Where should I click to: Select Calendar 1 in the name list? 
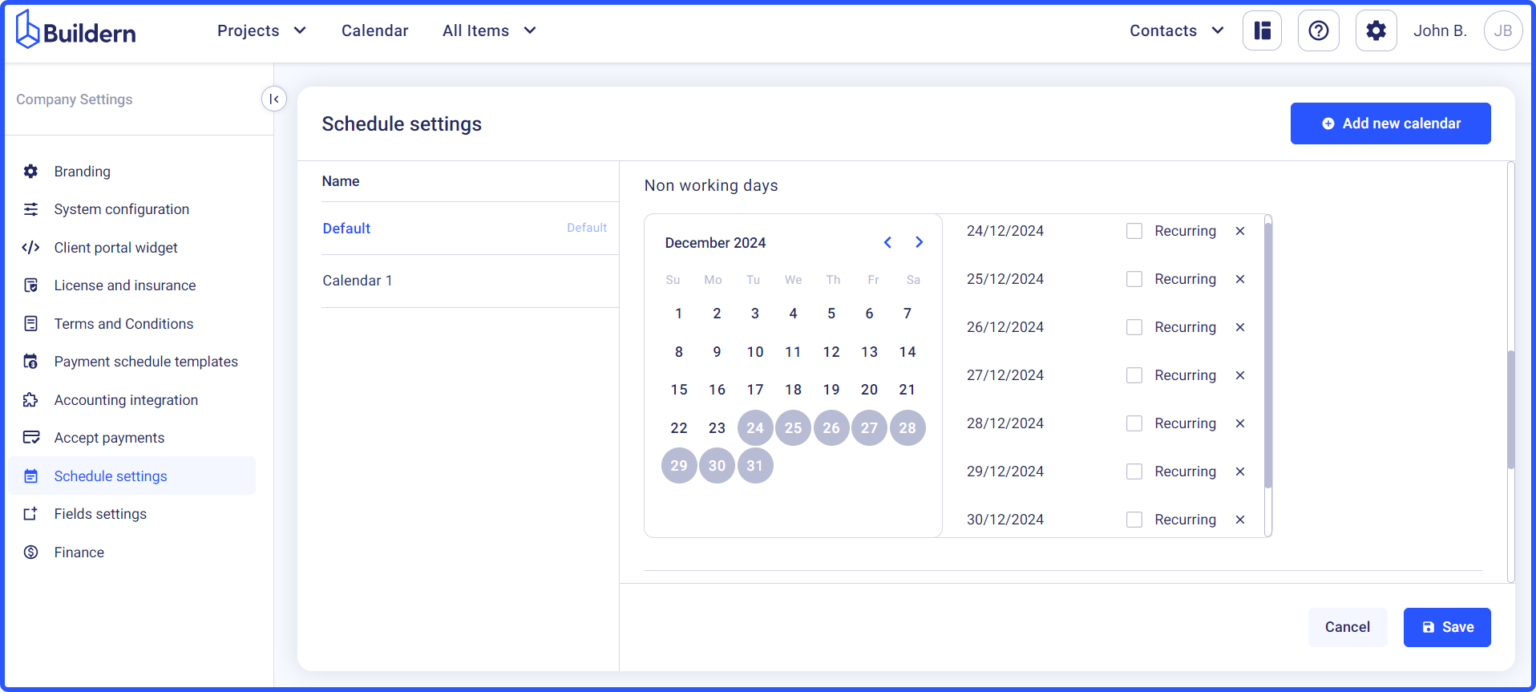click(x=358, y=280)
